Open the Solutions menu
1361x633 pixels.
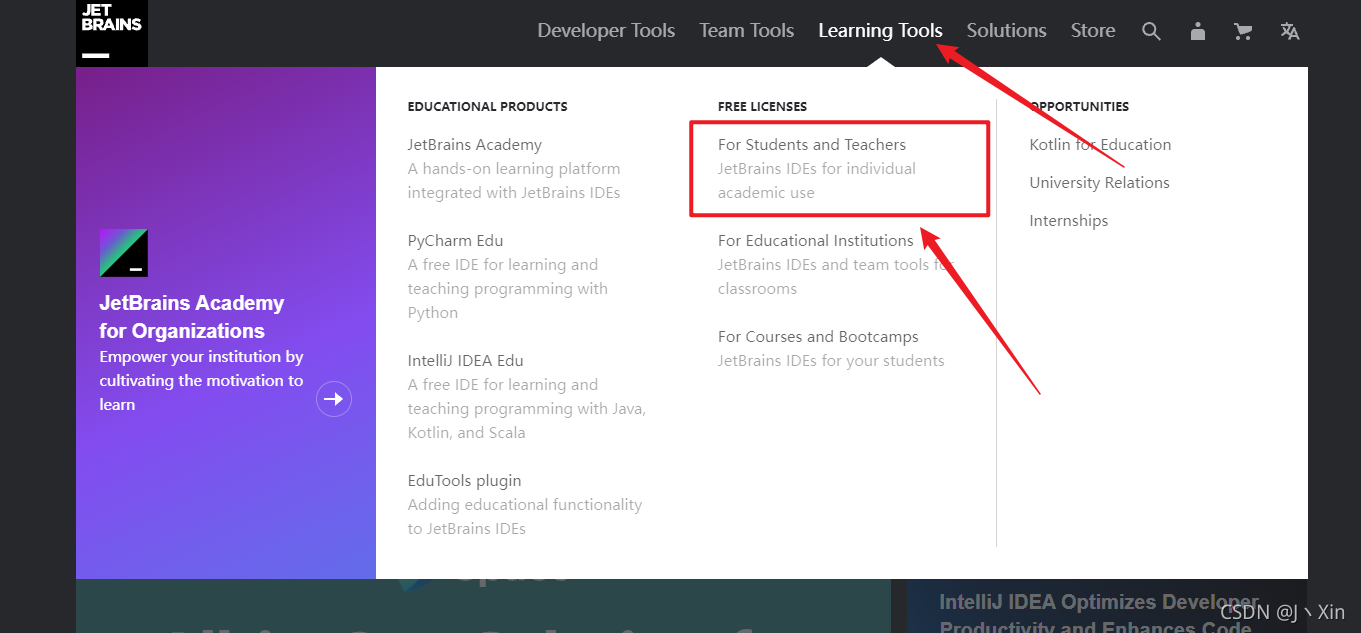[1006, 31]
